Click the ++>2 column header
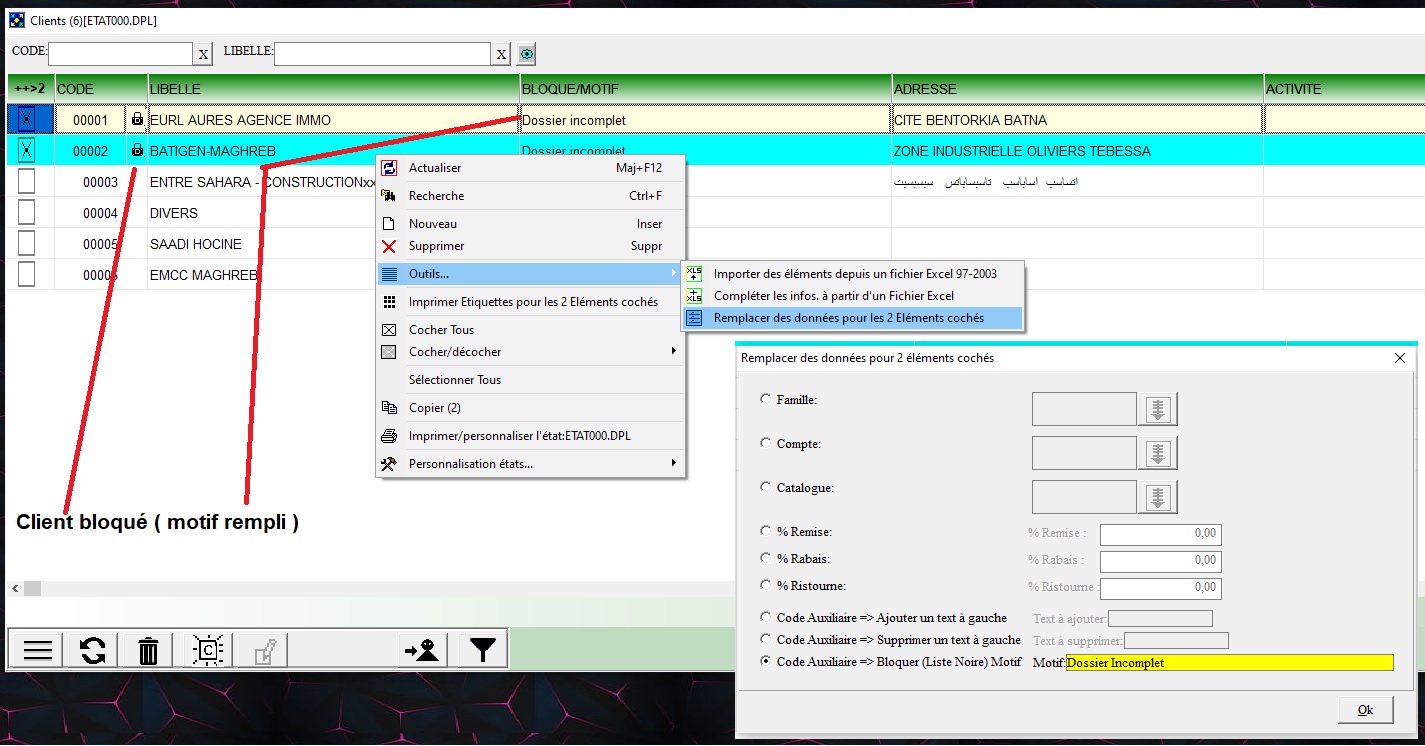This screenshot has height=746, width=1425. 30,89
